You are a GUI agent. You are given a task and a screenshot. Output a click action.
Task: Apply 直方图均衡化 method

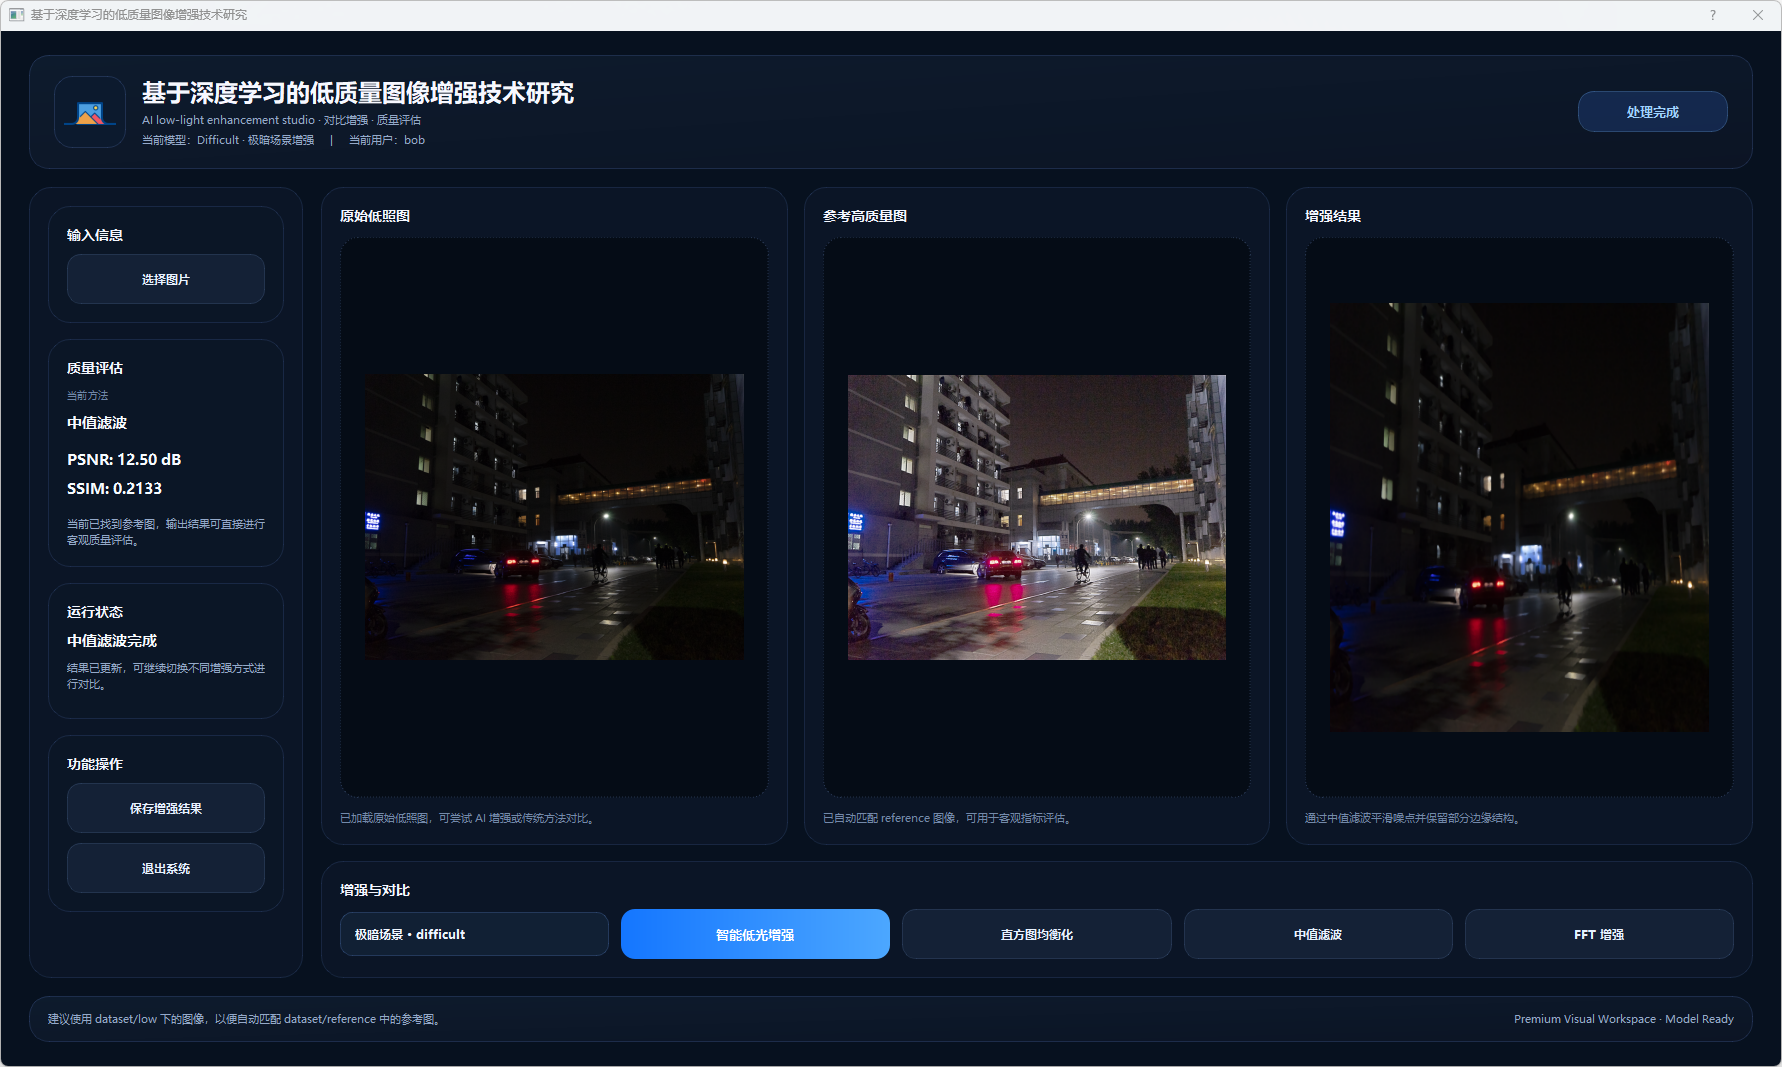[1036, 934]
